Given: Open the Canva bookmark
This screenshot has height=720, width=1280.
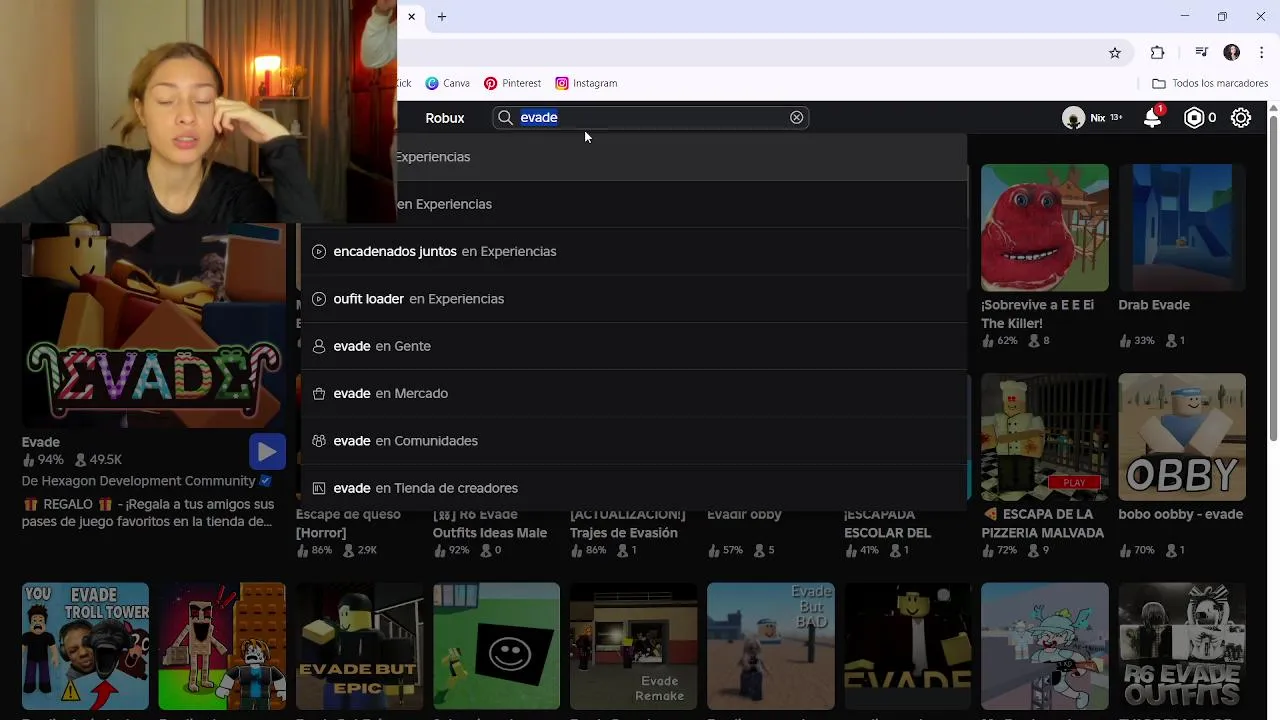Looking at the screenshot, I should 447,83.
